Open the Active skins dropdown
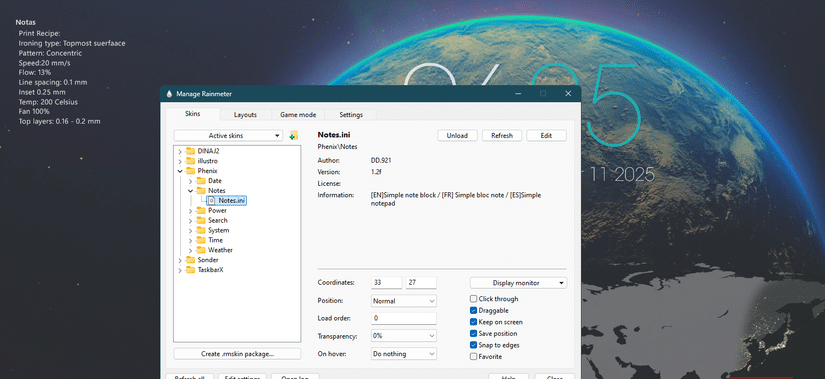This screenshot has width=825, height=379. point(228,136)
